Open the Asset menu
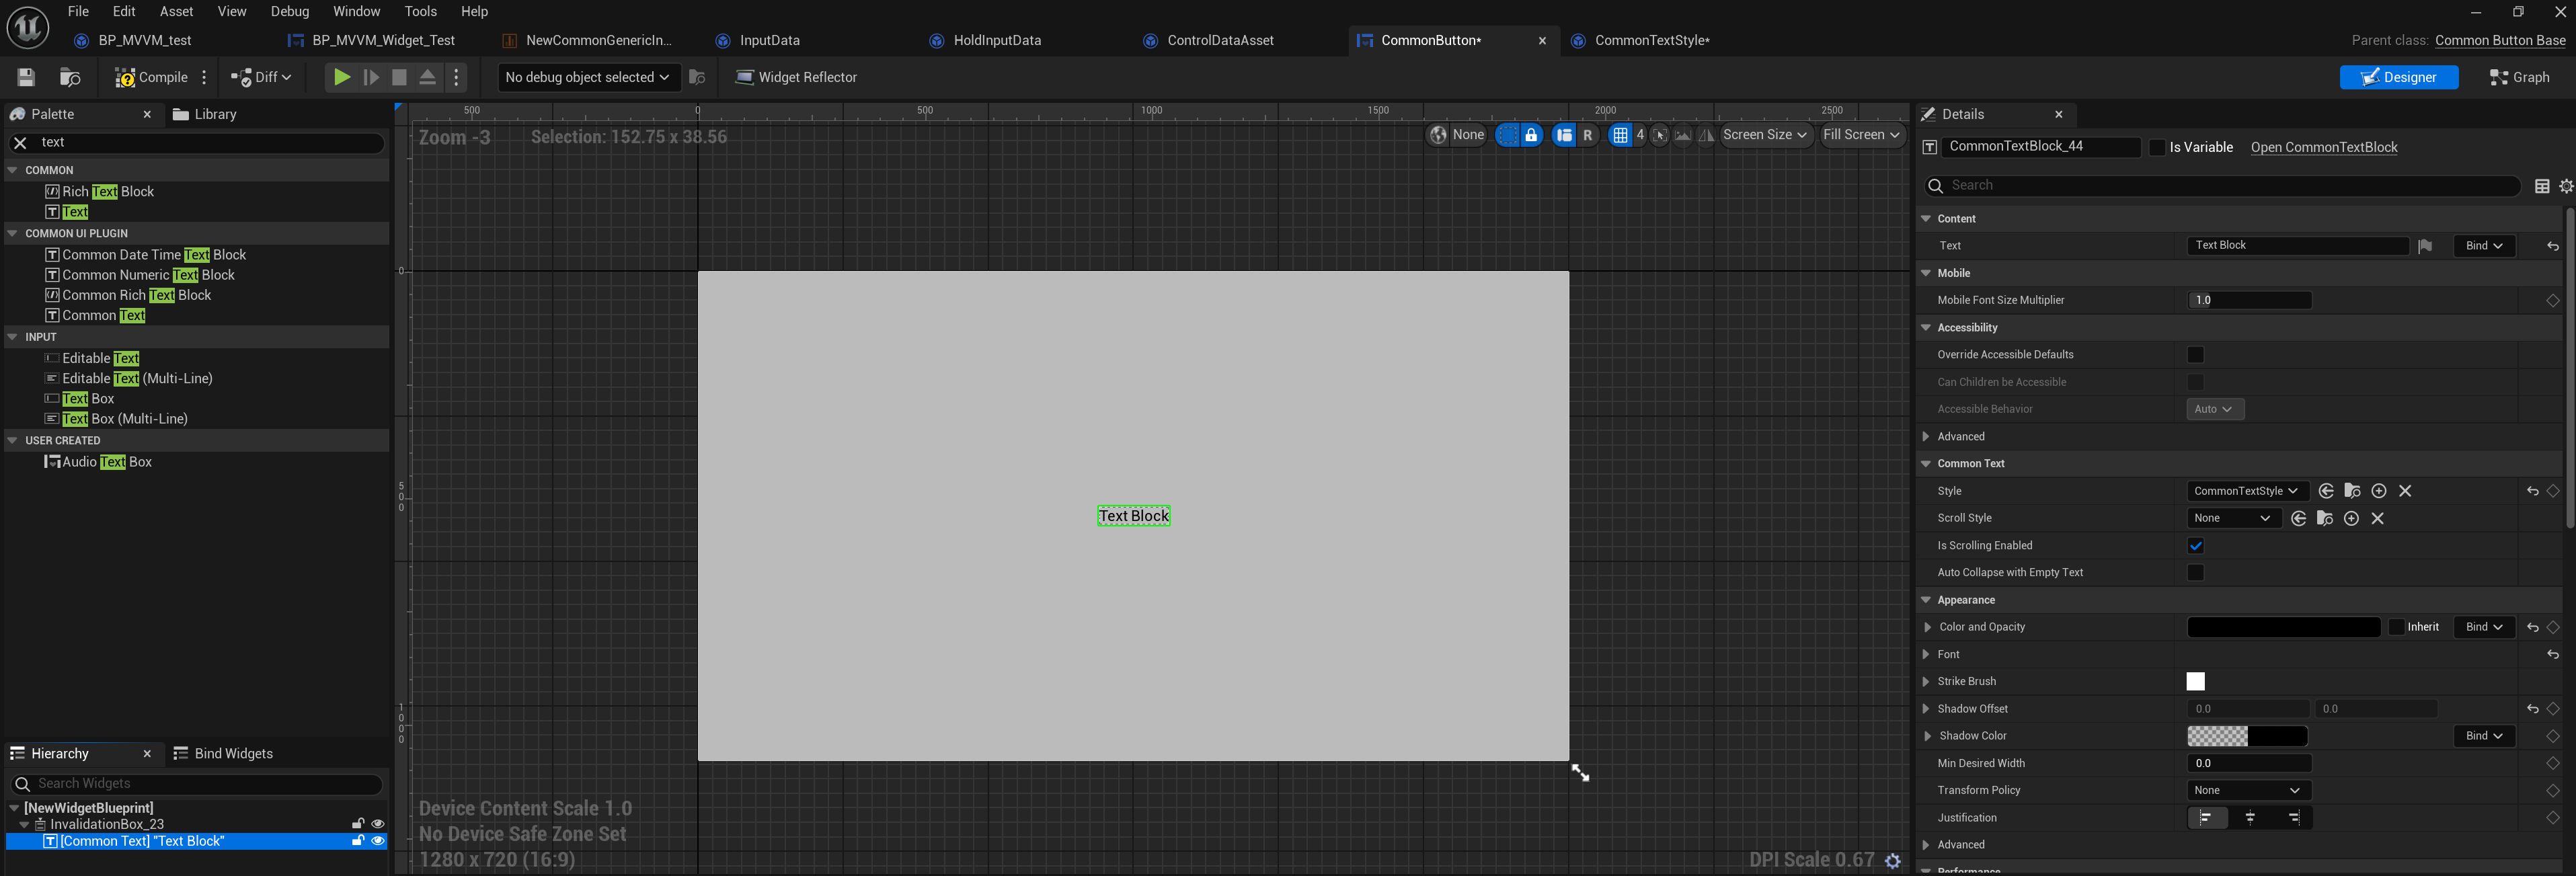 (176, 11)
